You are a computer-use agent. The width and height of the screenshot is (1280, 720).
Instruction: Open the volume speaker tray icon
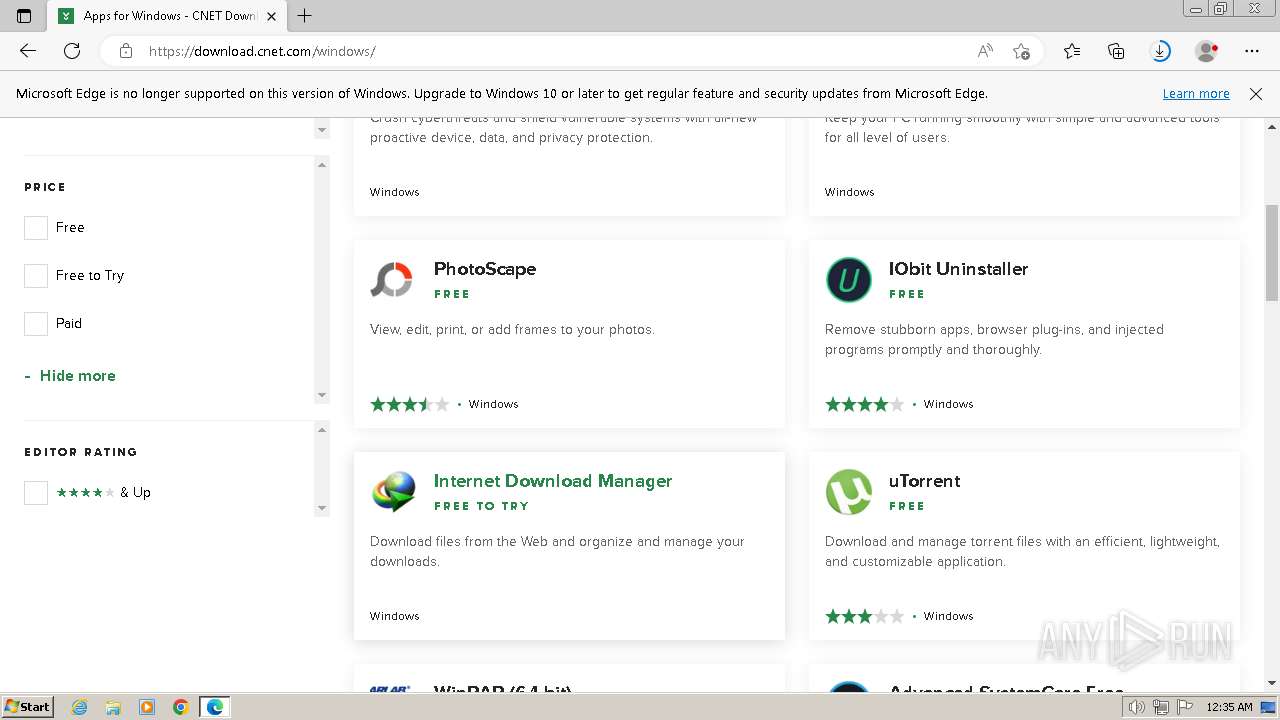(1139, 707)
